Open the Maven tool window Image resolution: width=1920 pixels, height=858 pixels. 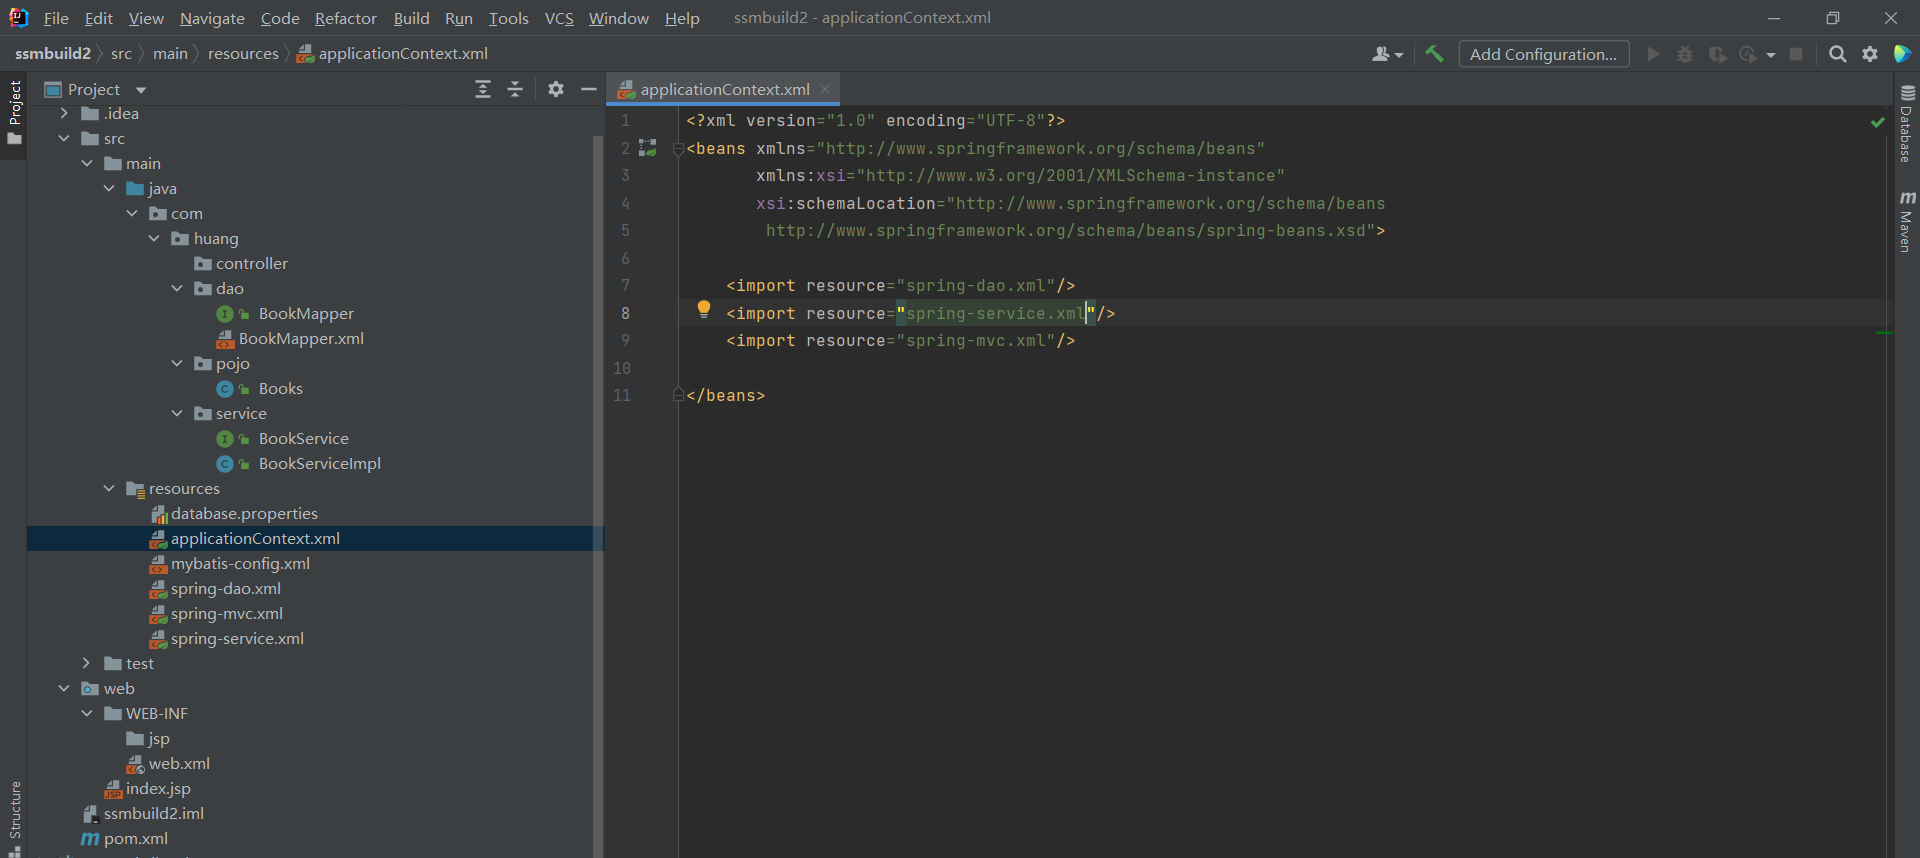[x=1907, y=222]
